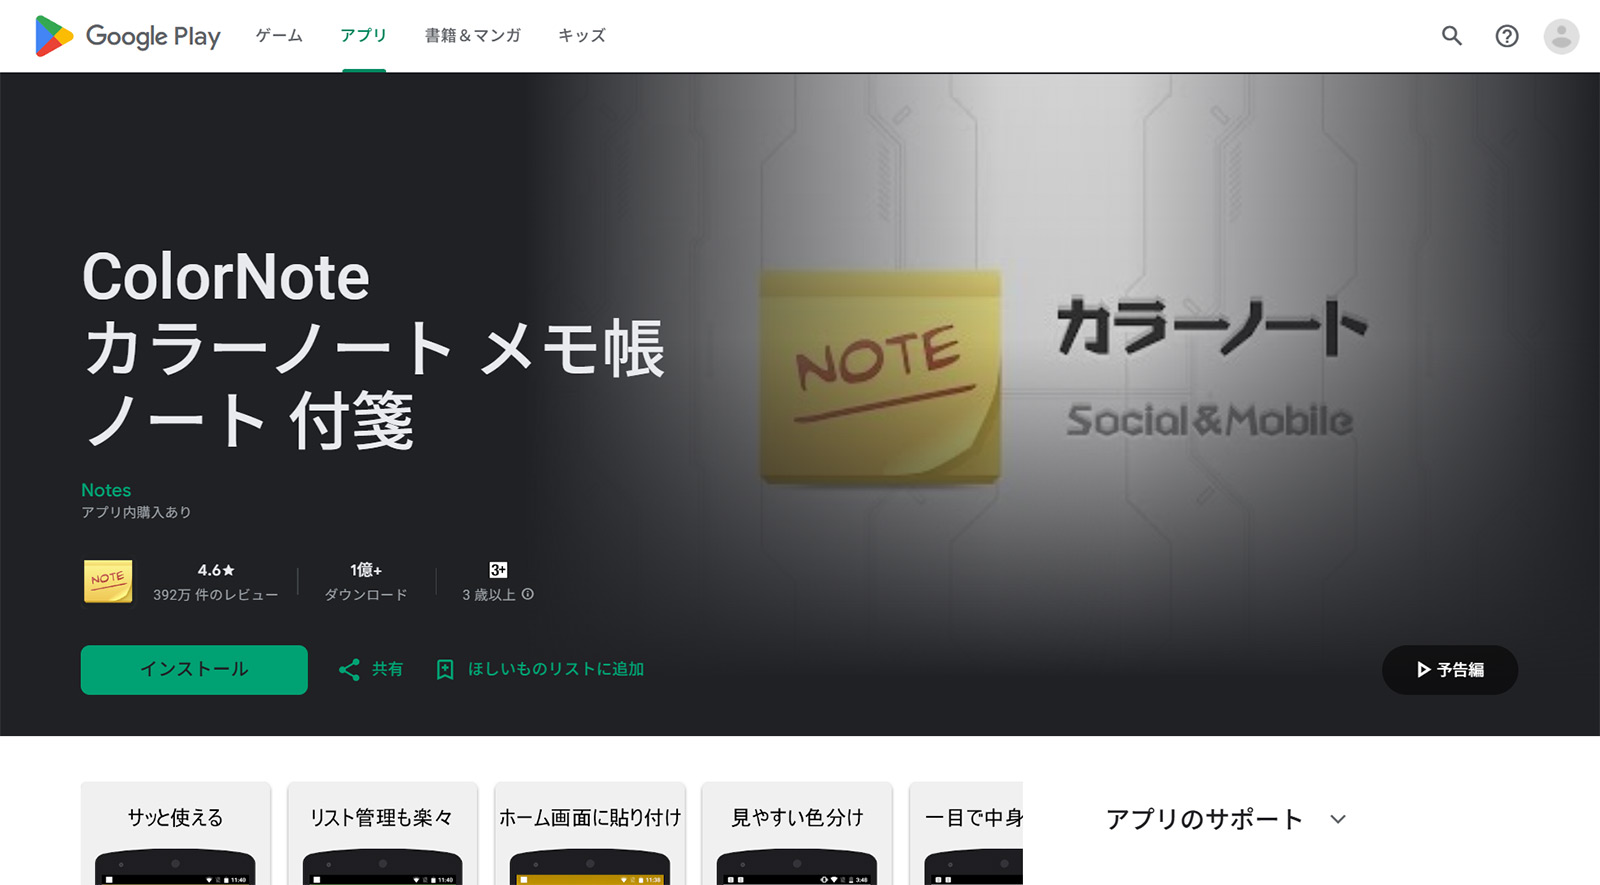Open the account avatar icon
1600x885 pixels.
pyautogui.click(x=1561, y=36)
